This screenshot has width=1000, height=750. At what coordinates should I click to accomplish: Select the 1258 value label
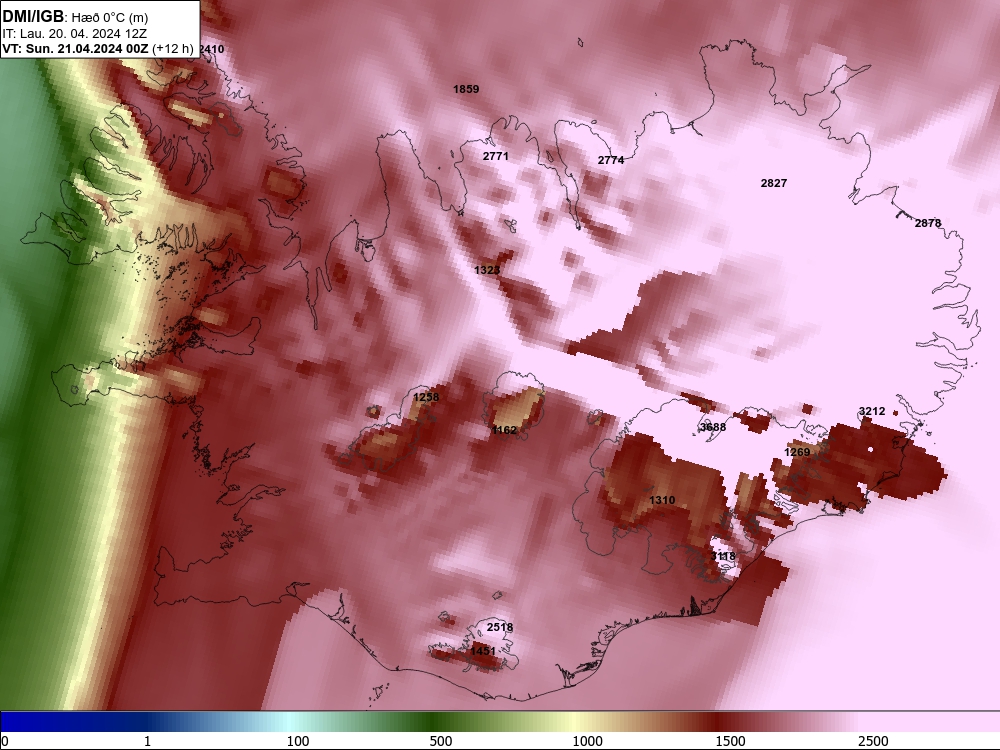coord(426,397)
